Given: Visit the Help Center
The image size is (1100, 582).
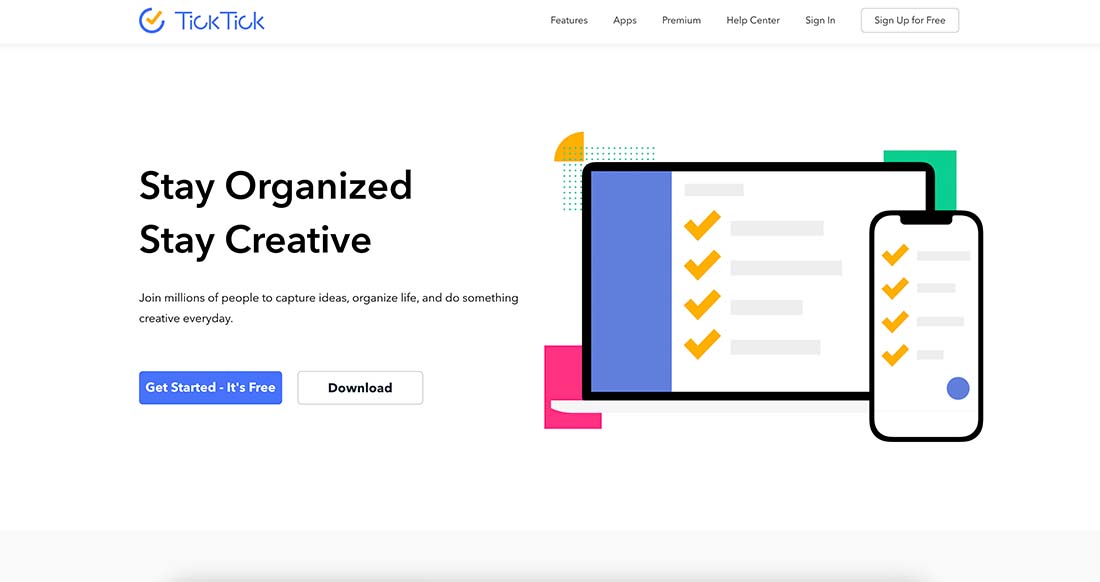Looking at the screenshot, I should click(753, 20).
